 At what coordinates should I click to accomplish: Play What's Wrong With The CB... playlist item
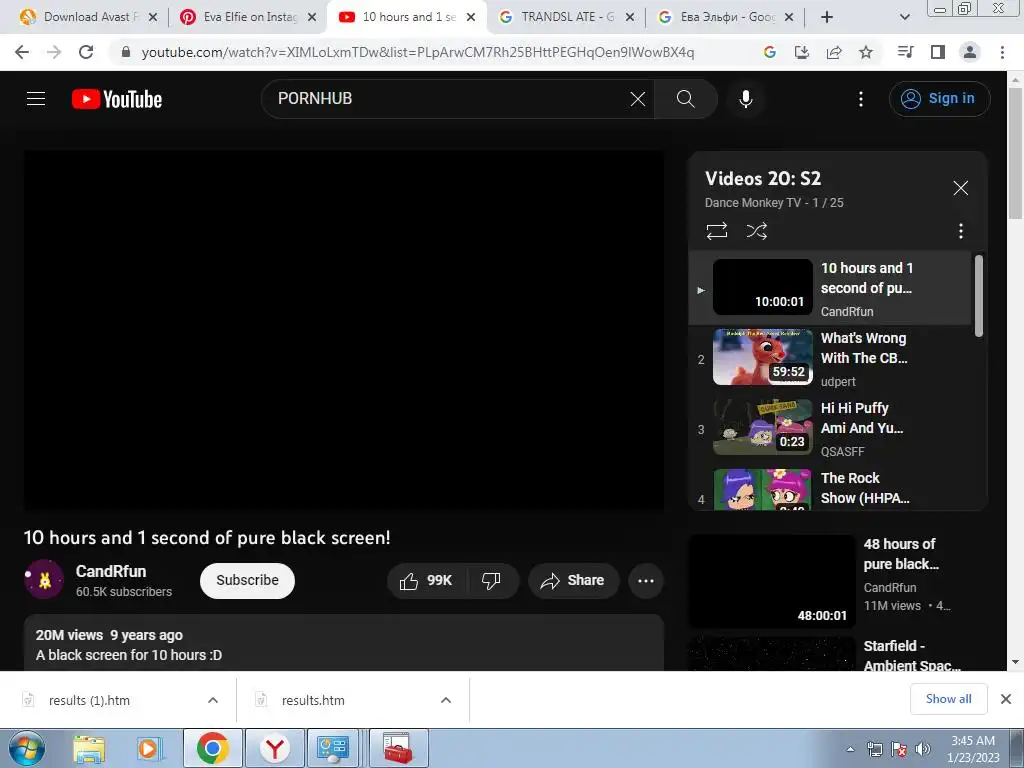coord(830,358)
